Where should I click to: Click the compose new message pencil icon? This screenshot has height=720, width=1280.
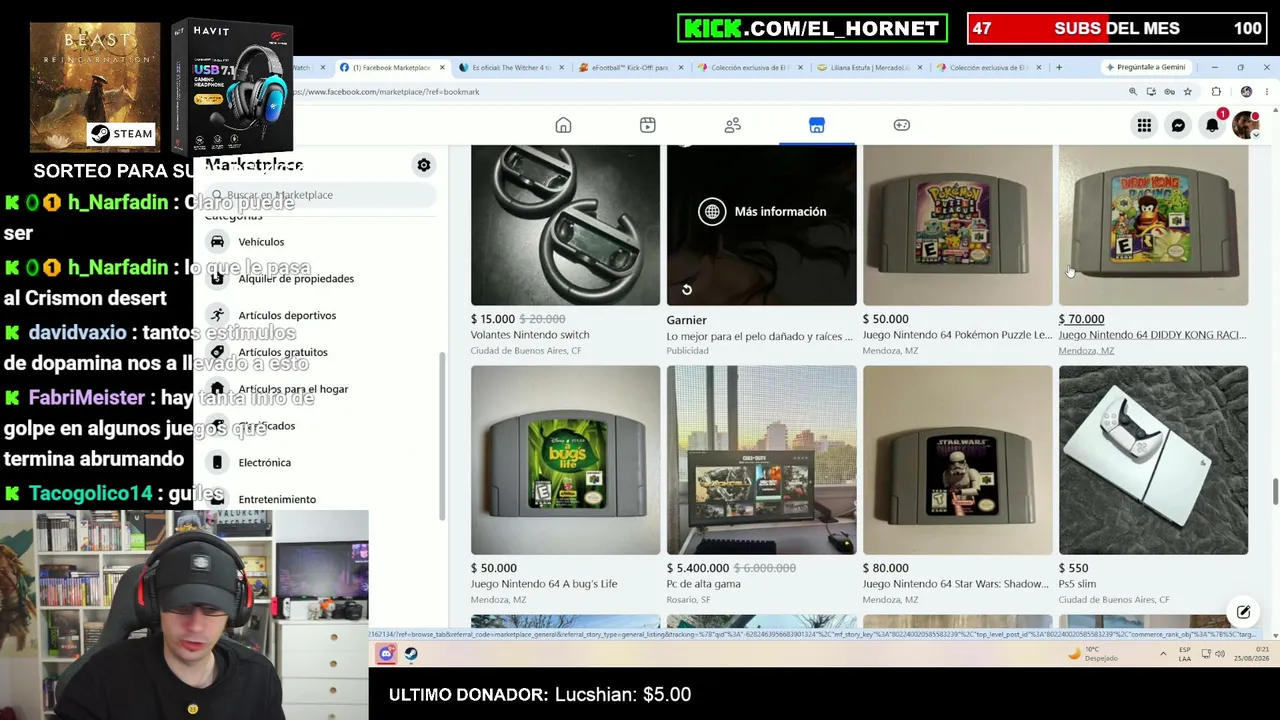click(1243, 612)
